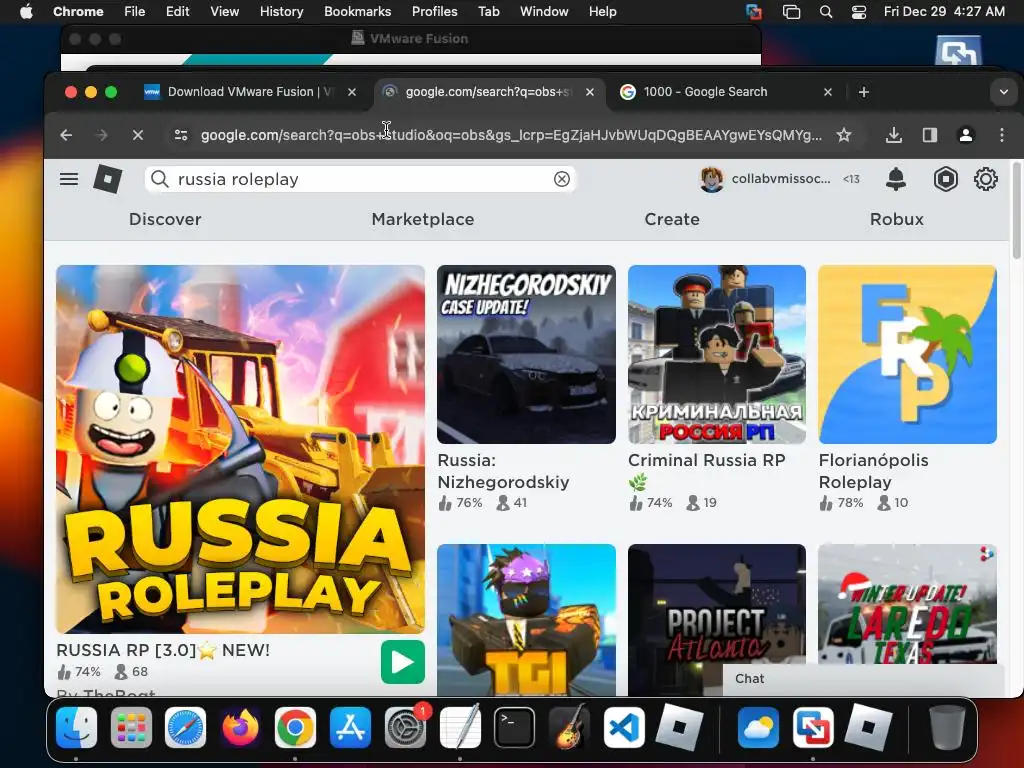The width and height of the screenshot is (1024, 768).
Task: Open Criminal Russia RP game thumbnail
Action: point(716,355)
